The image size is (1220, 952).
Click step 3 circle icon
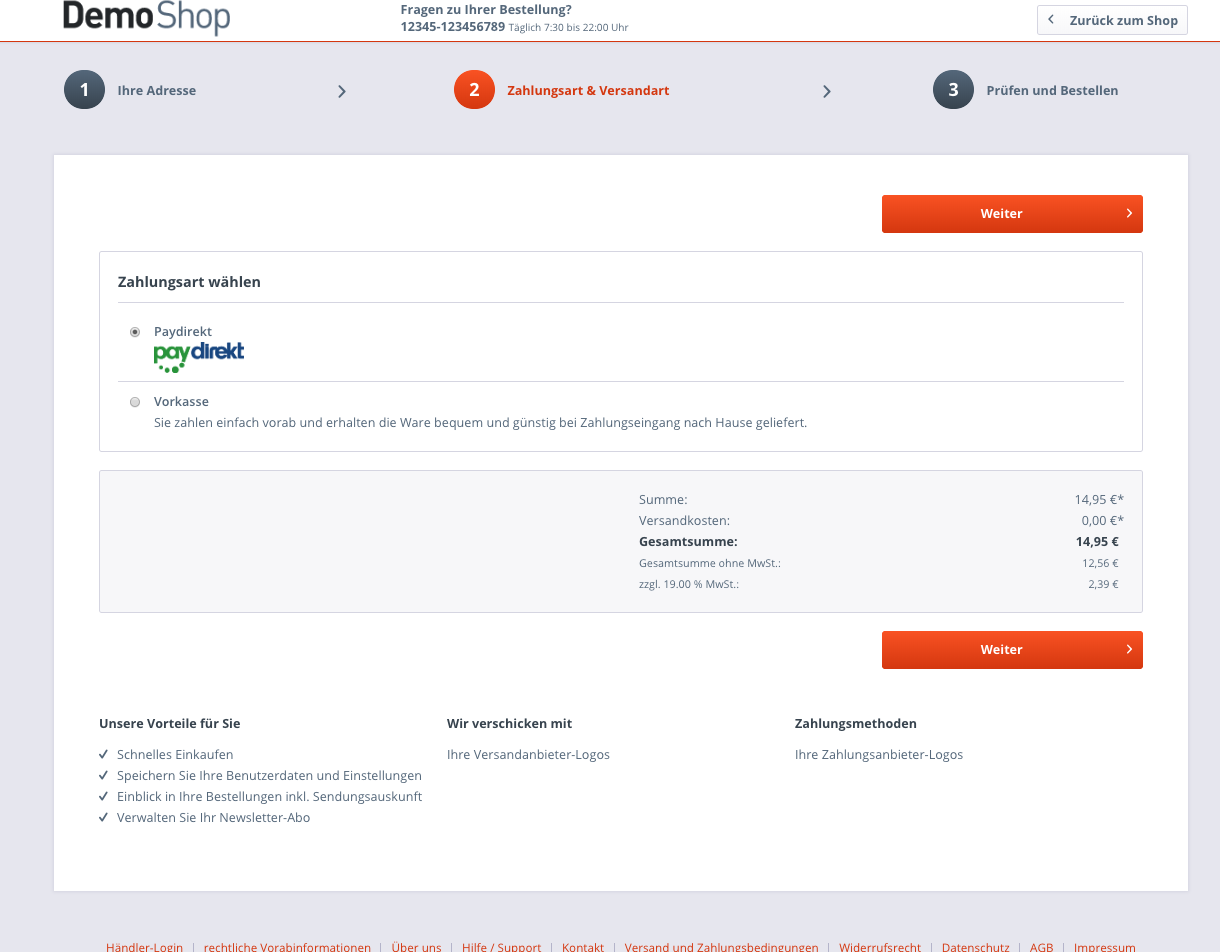[x=953, y=90]
